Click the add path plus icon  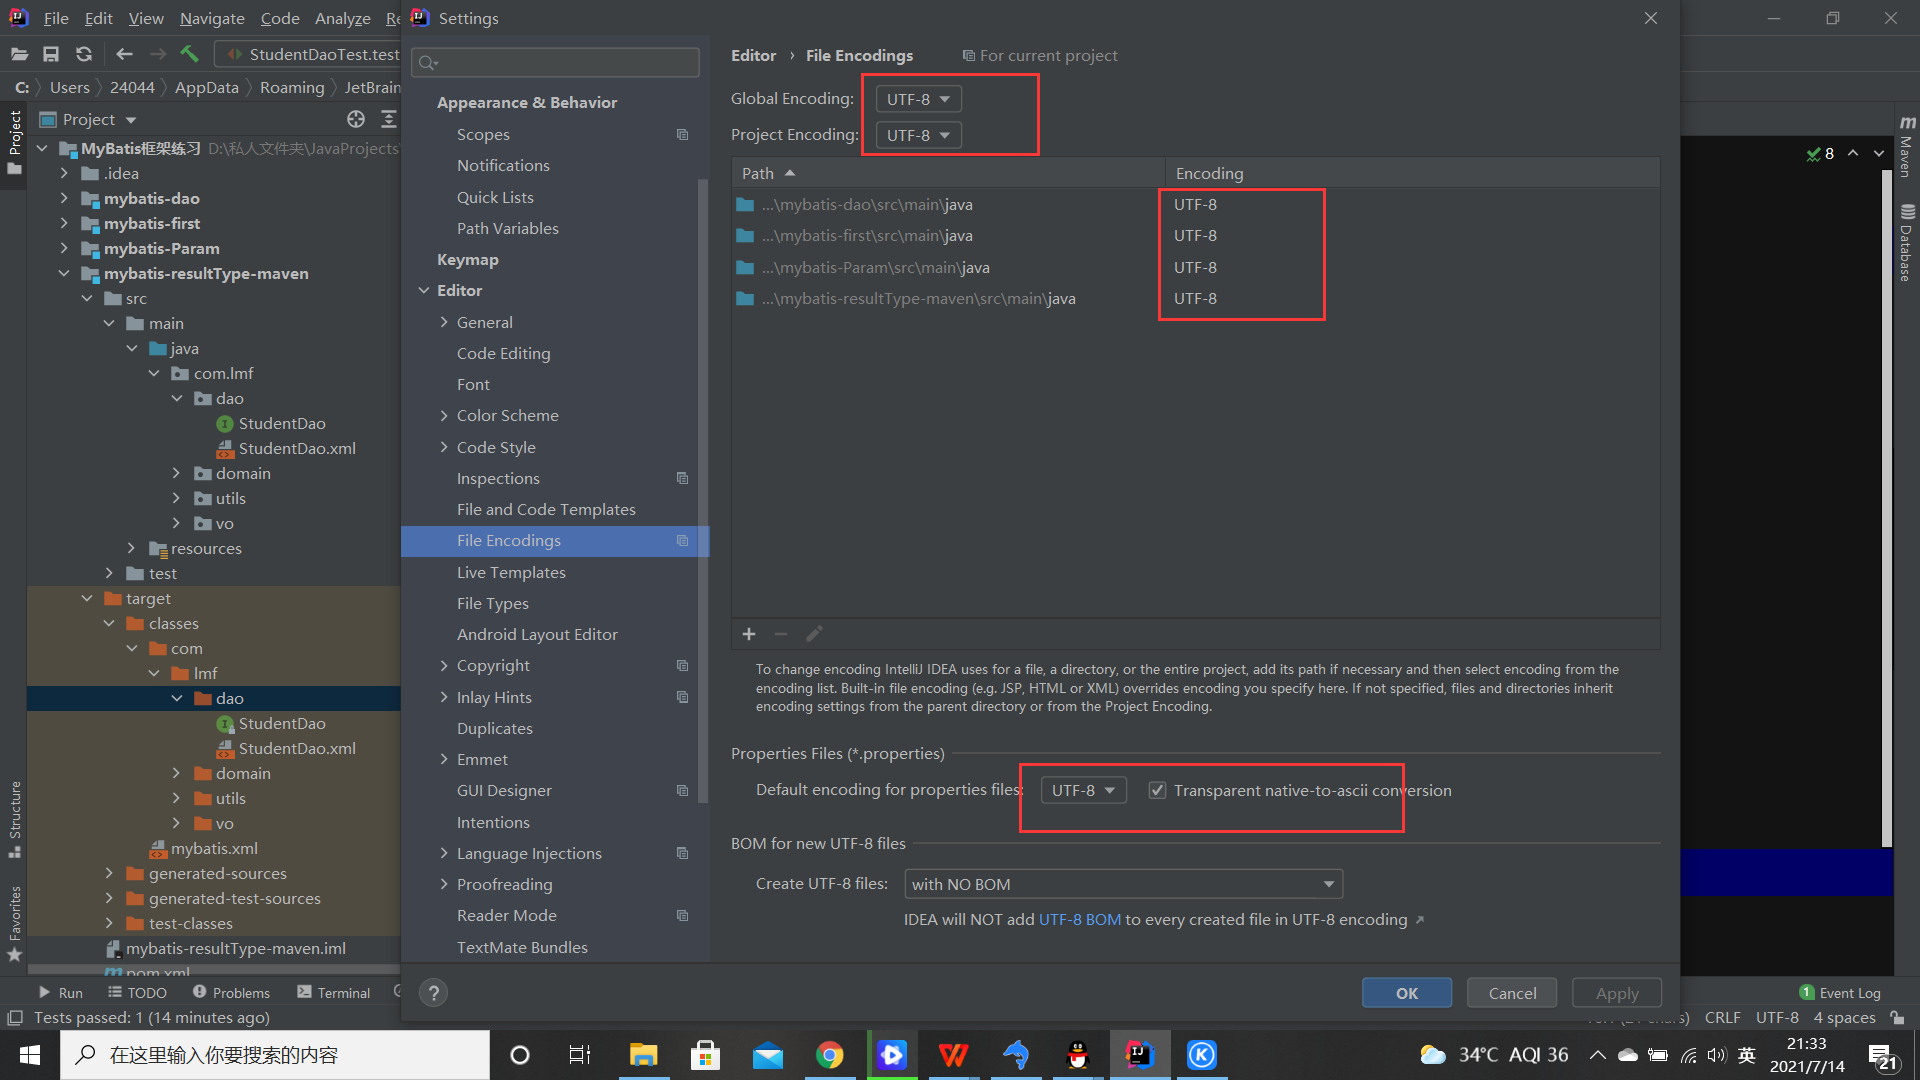749,634
